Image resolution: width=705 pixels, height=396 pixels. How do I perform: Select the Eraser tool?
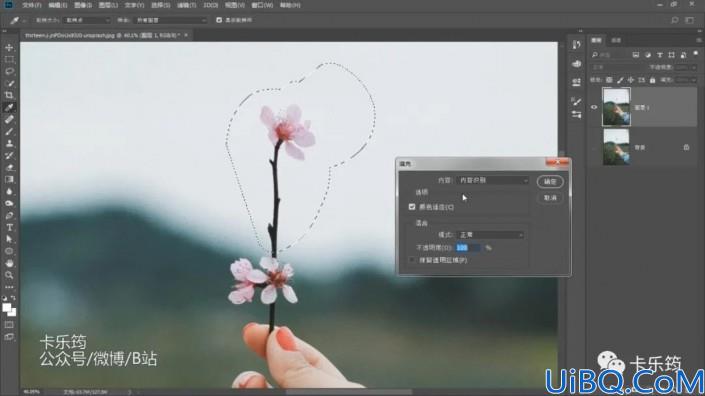(x=9, y=168)
